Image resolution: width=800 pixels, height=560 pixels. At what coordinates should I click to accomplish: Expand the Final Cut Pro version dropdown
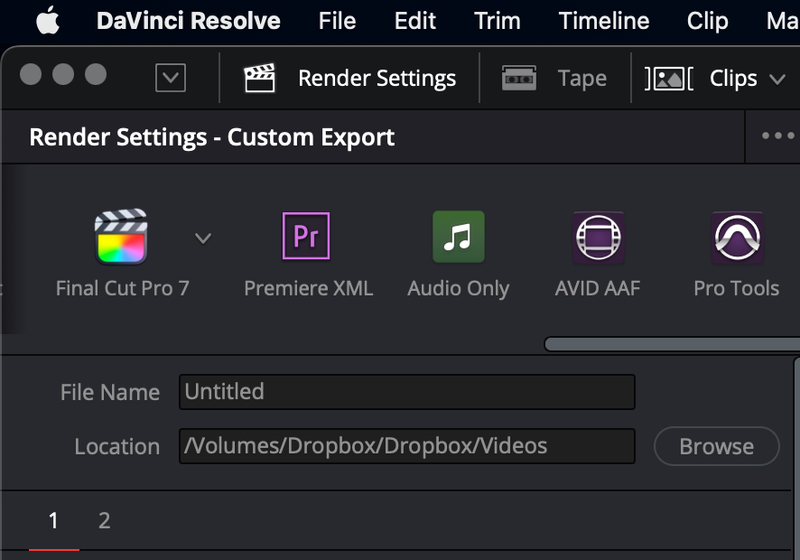203,238
